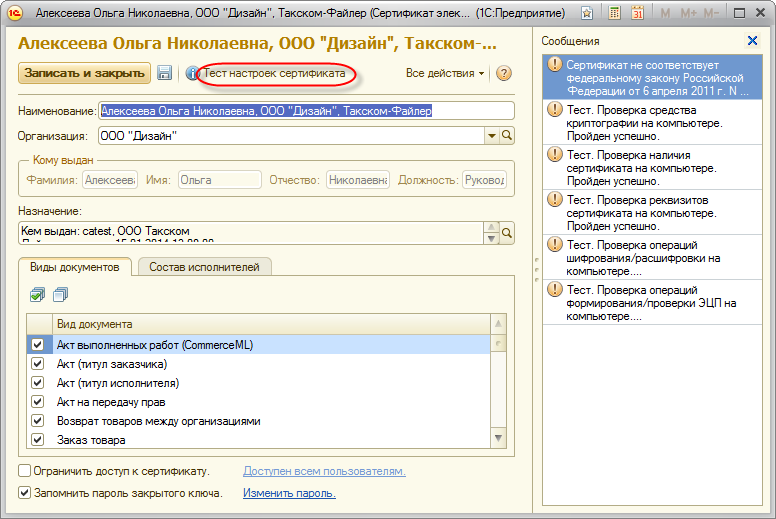776x519 pixels.
Task: Select message about cryptography check test
Action: 652,123
